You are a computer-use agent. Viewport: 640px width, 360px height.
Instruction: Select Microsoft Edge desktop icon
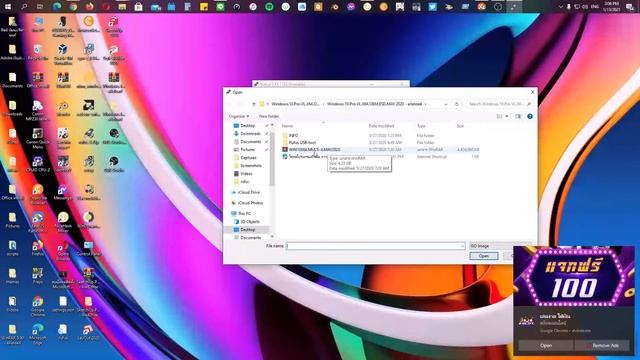38,334
